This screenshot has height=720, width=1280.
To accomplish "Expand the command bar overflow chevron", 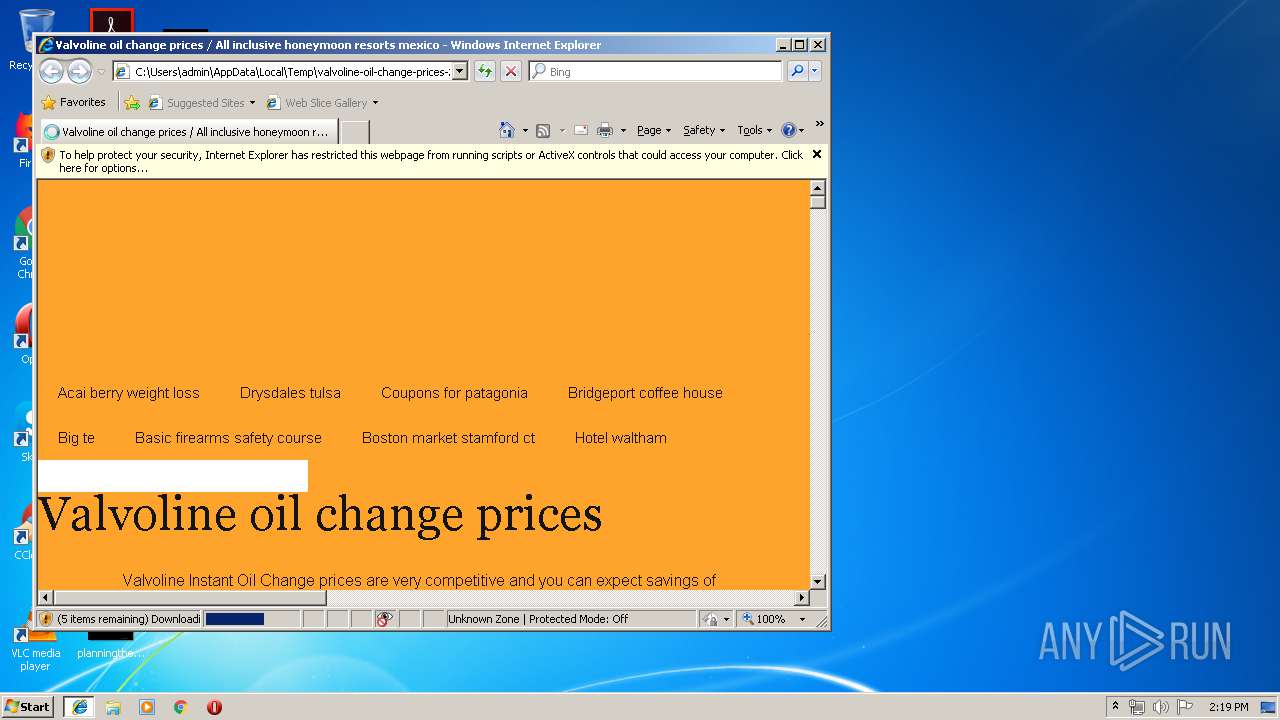I will 819,124.
